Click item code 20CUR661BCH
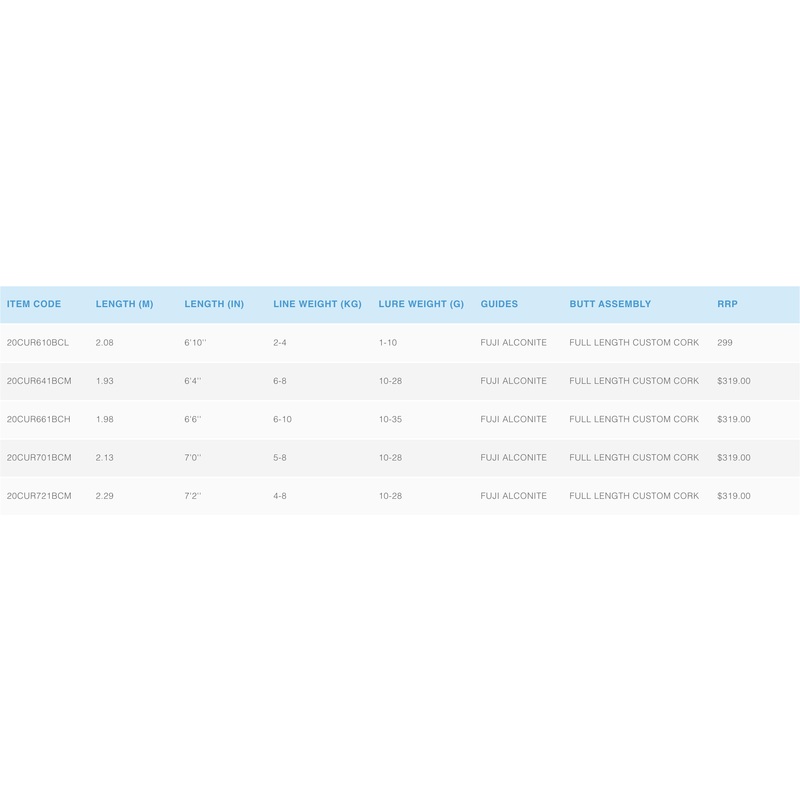The image size is (800, 800). click(39, 419)
